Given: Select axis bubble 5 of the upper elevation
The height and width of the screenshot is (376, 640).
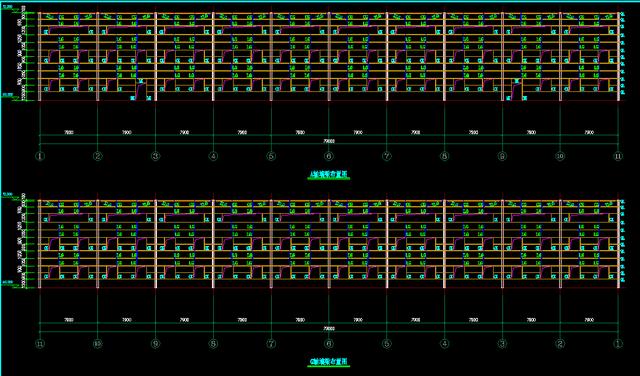Looking at the screenshot, I should tap(271, 156).
